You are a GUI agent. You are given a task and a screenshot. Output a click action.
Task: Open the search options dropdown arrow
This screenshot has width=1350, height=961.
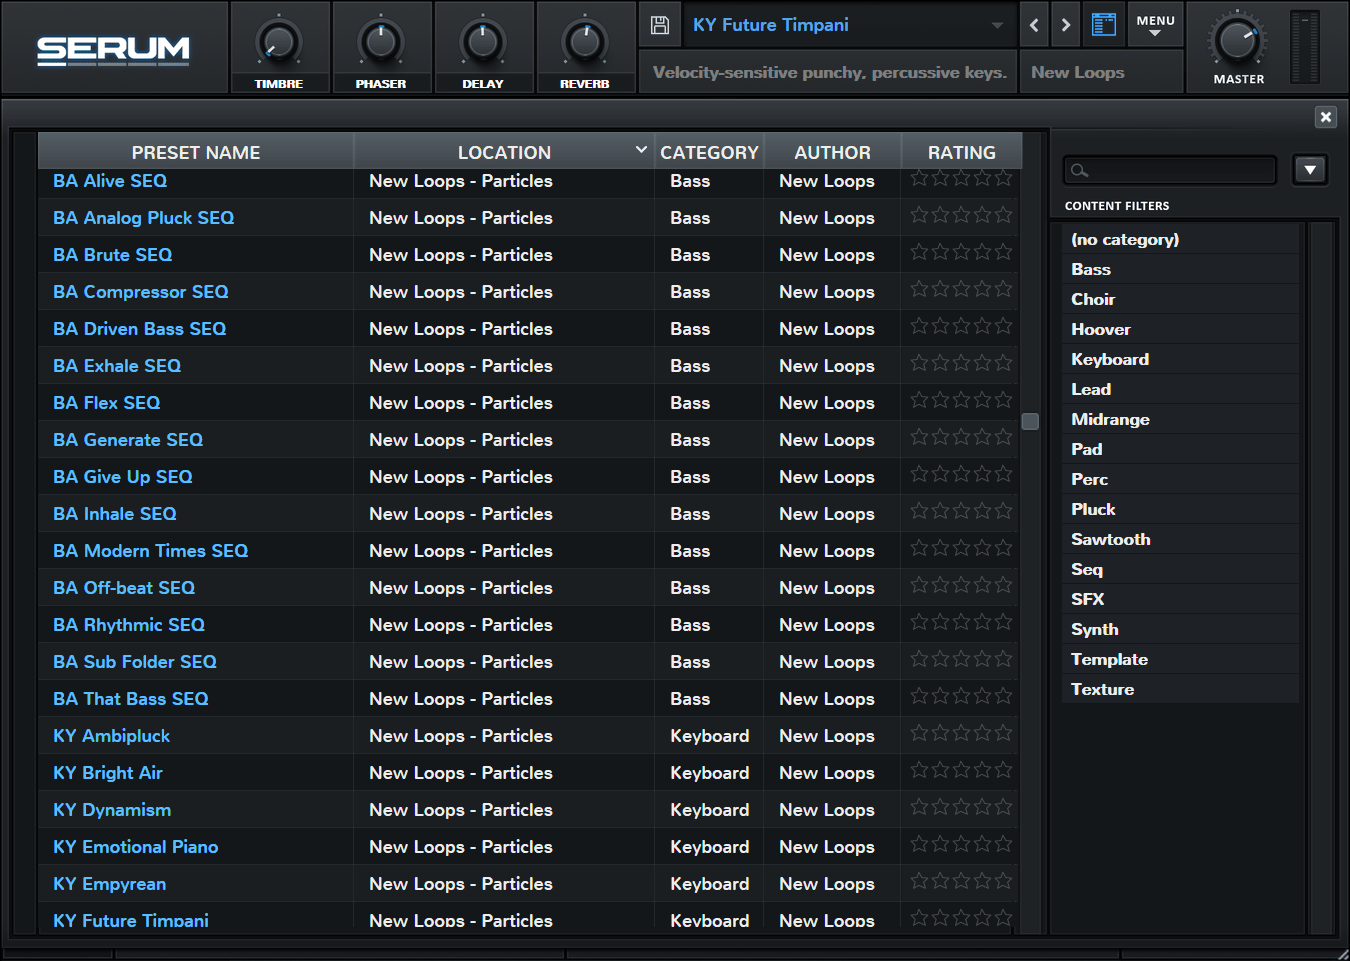coord(1309,170)
